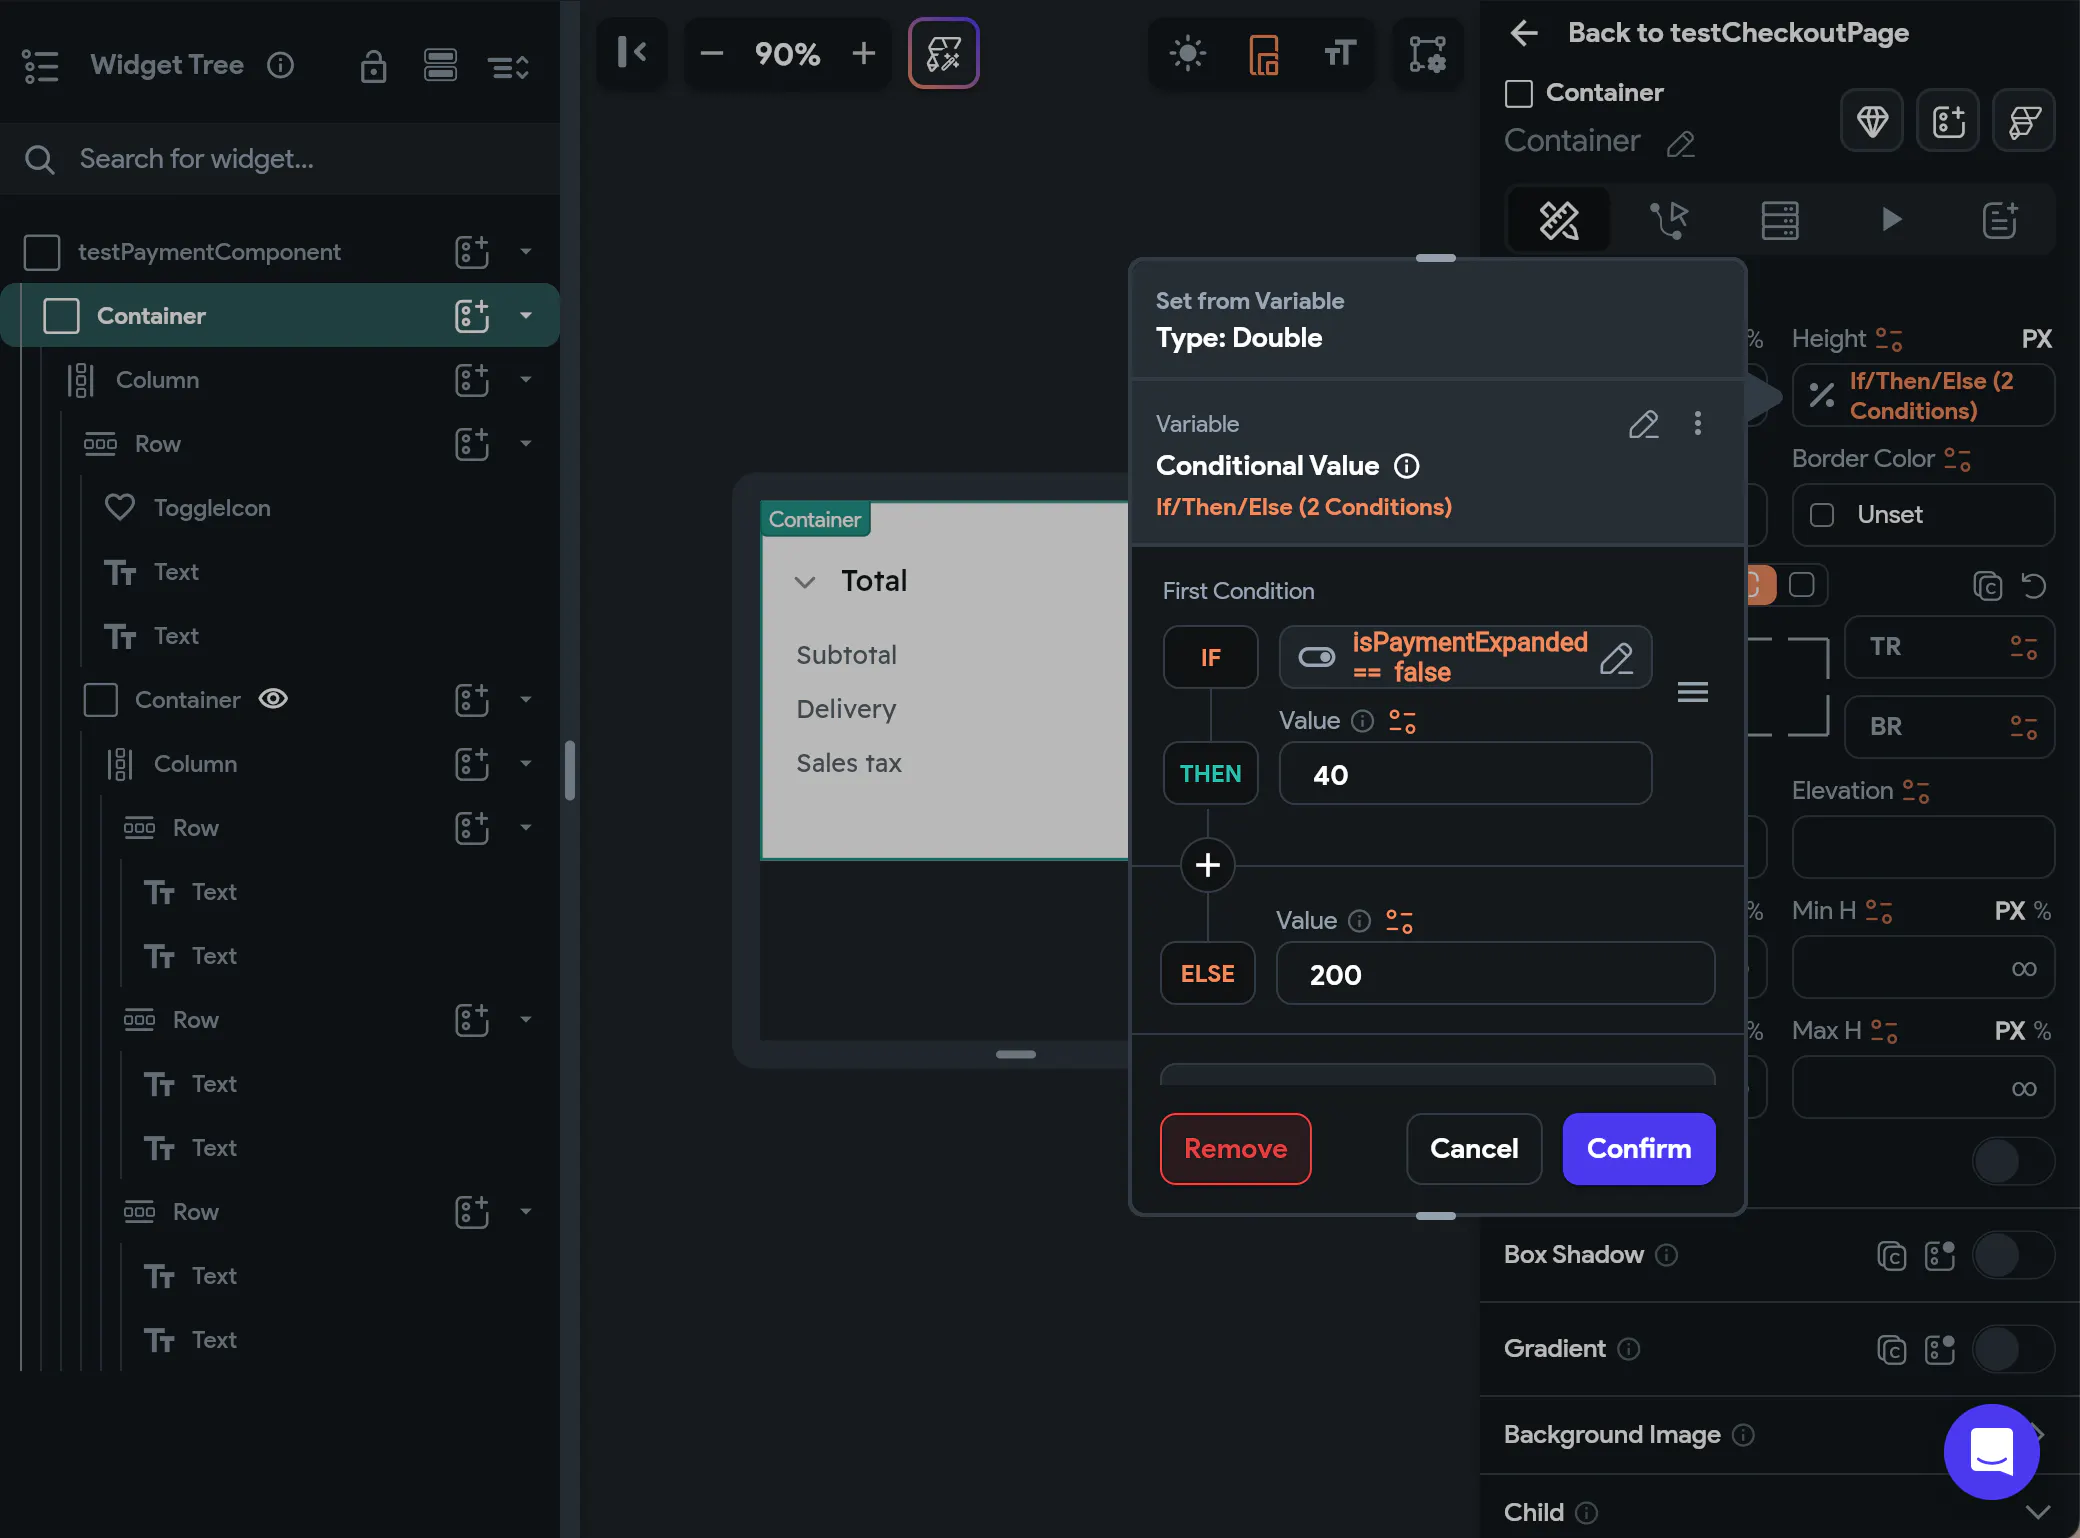Collapse the left panel arrow icon
The image size is (2080, 1538).
(631, 53)
